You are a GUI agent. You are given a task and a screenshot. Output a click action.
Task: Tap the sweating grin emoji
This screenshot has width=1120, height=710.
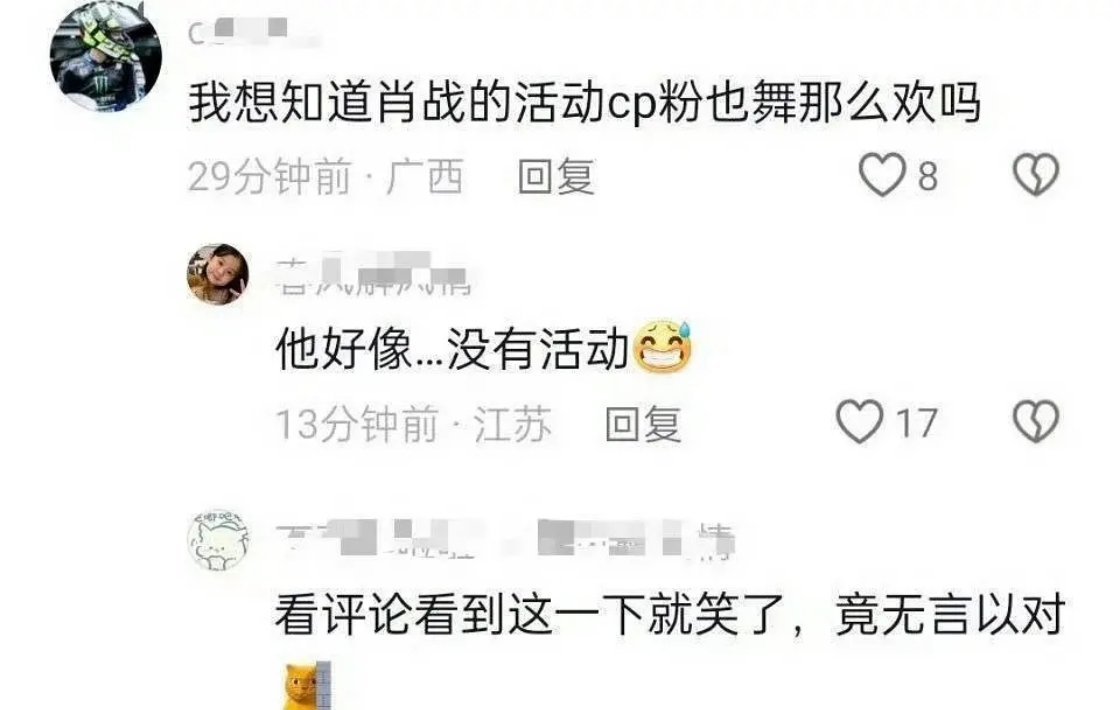pyautogui.click(x=662, y=348)
